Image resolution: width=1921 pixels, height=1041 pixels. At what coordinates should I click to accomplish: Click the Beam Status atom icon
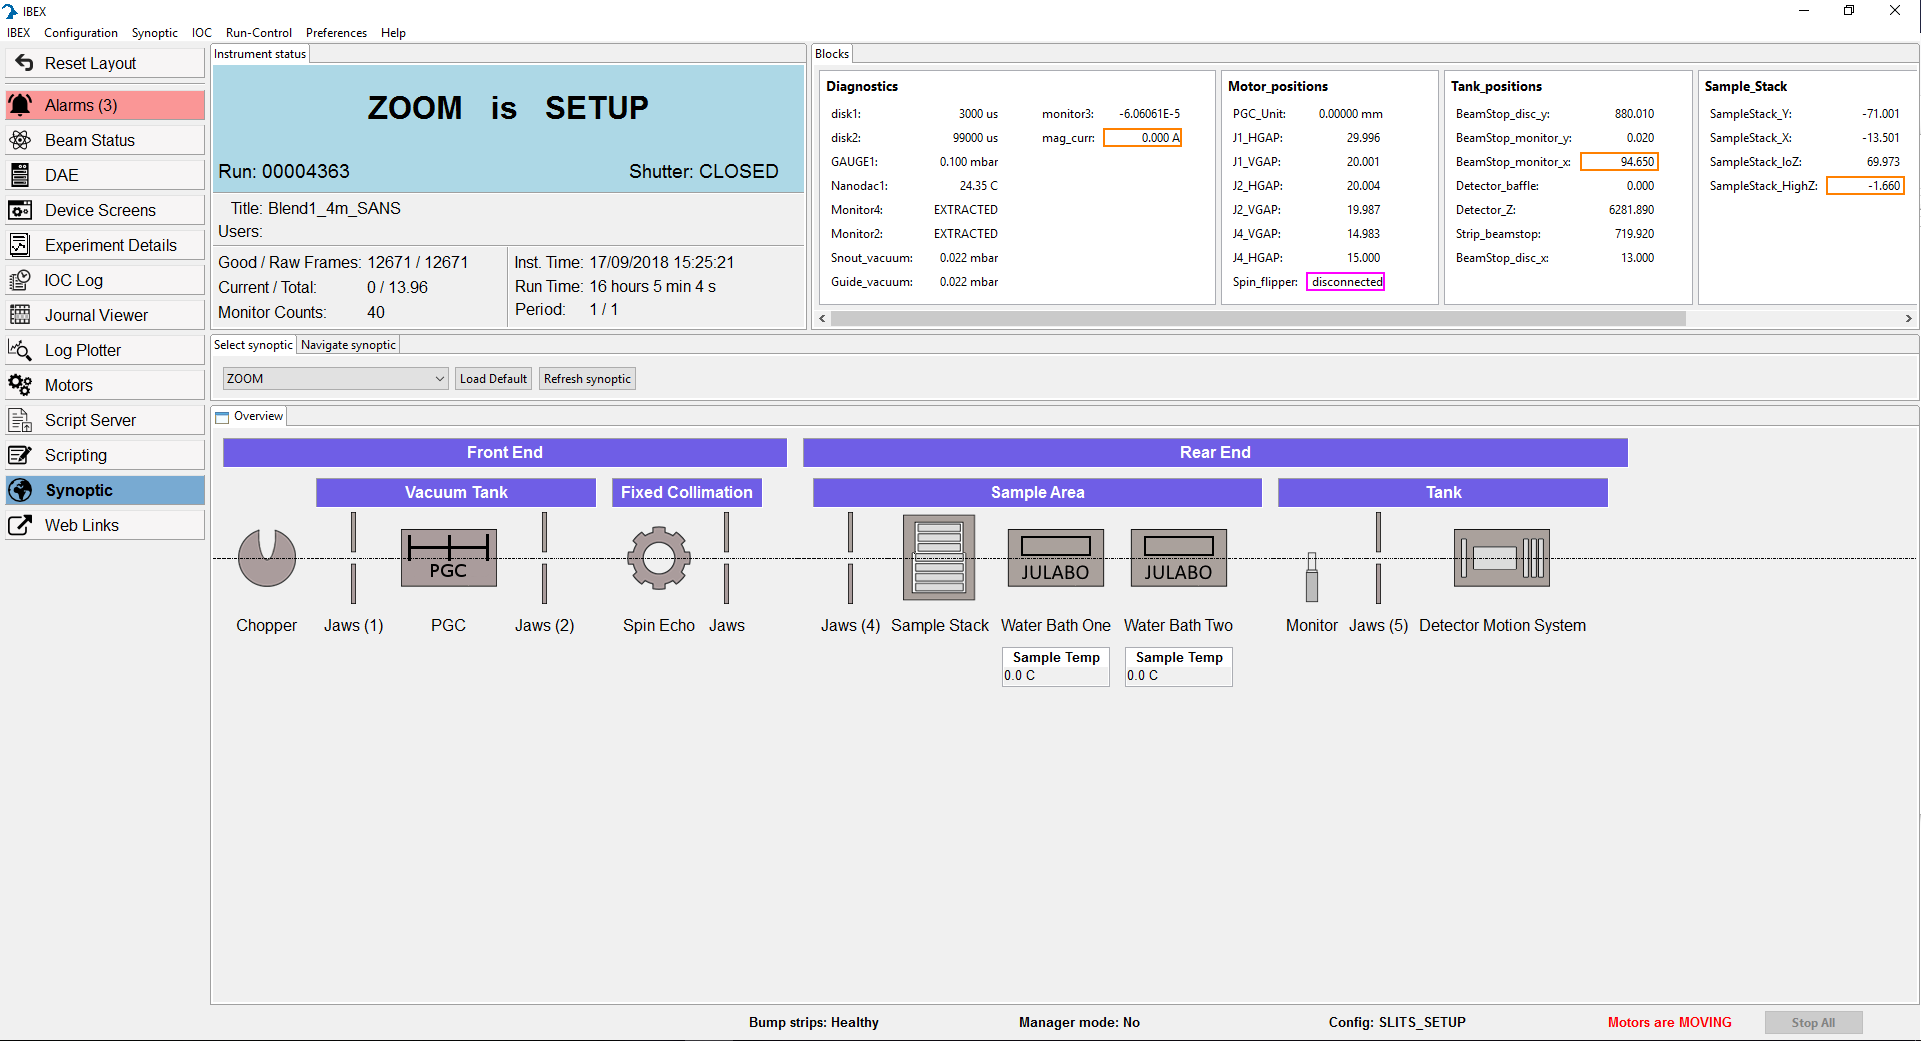(20, 140)
